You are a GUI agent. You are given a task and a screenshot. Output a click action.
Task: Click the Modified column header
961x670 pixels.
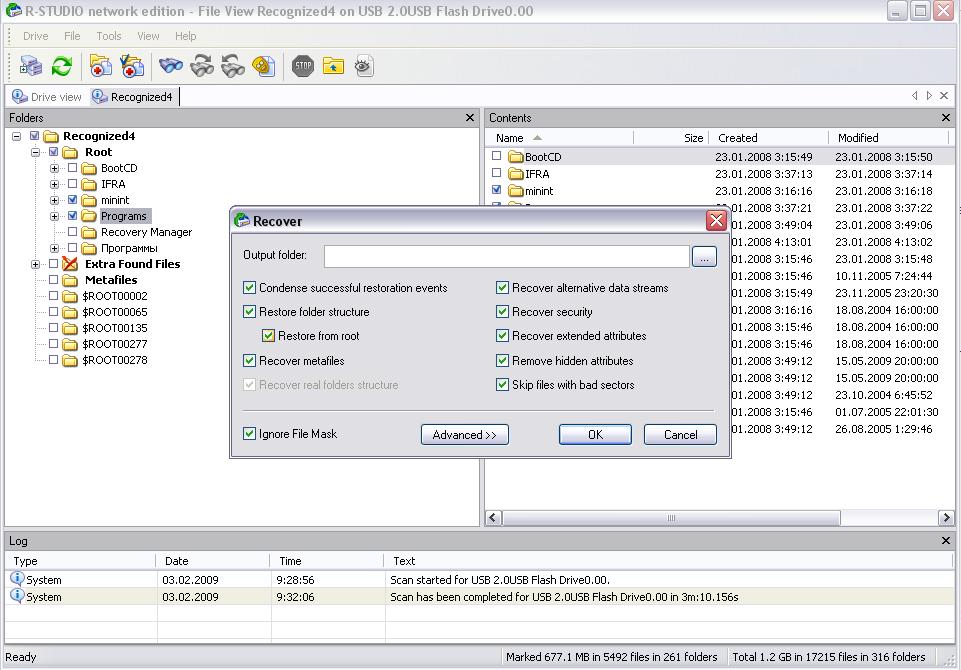coord(888,138)
